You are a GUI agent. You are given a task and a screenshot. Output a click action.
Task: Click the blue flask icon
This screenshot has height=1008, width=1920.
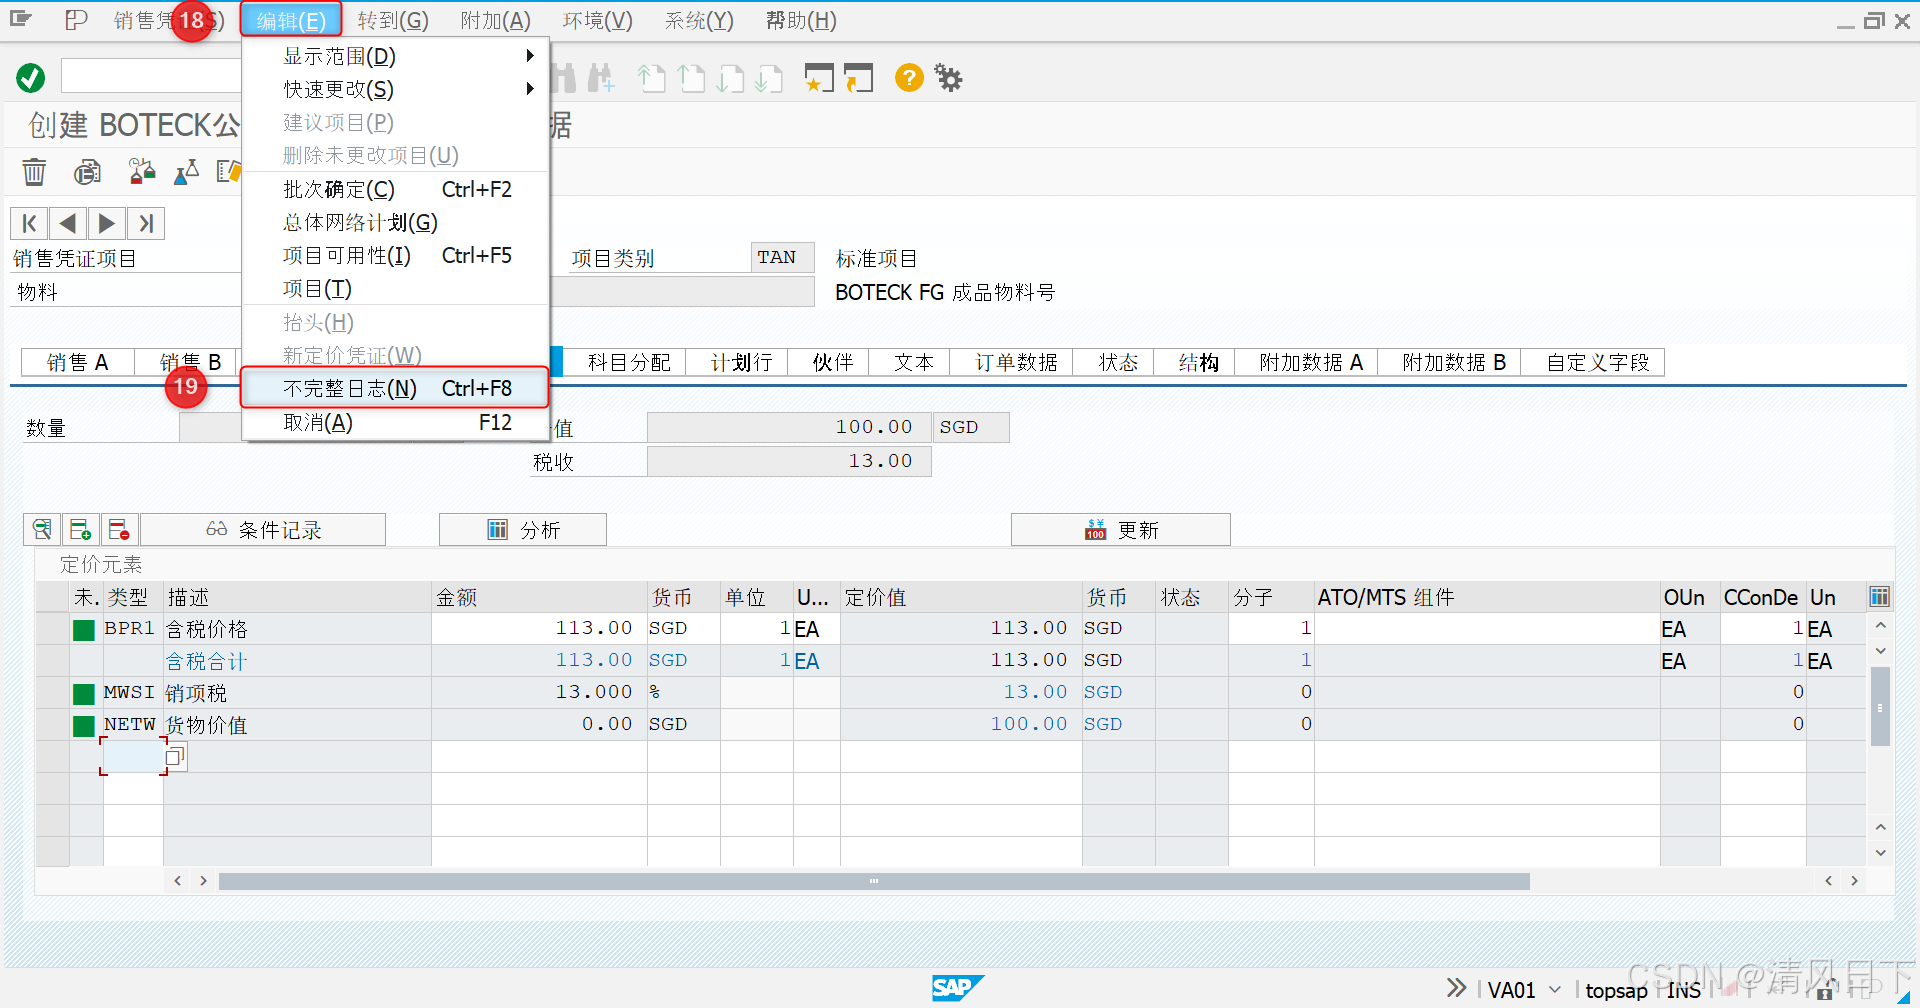(186, 172)
